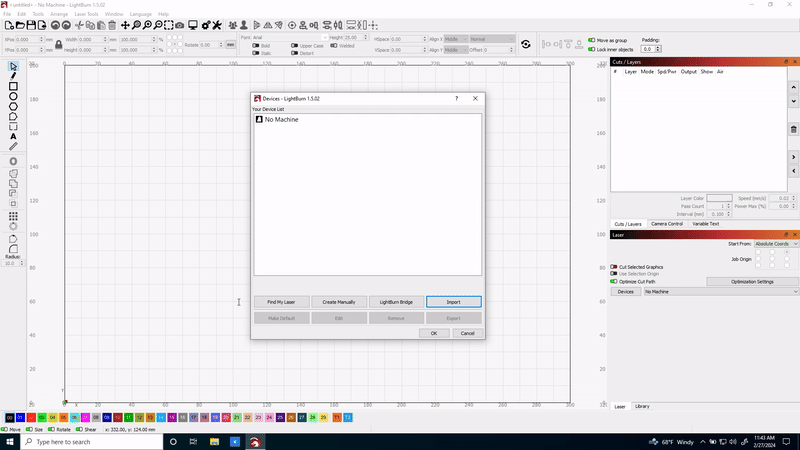Click the aspect ratio lock icon
Viewport: 800px width, 450px height.
pyautogui.click(x=59, y=45)
